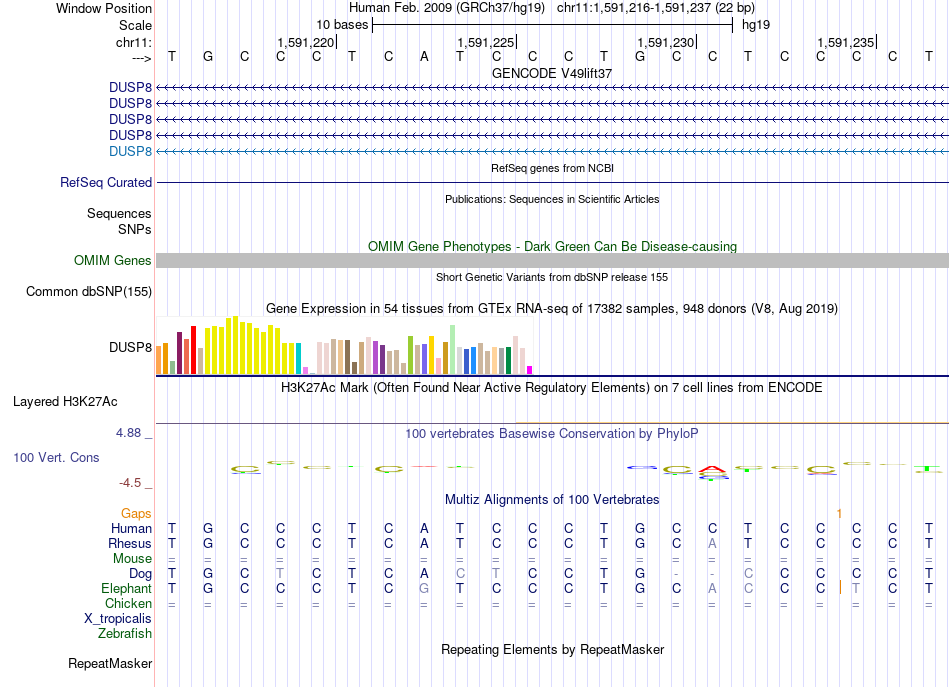Click the gray OMIM Genes bar
950x687 pixels.
552,261
